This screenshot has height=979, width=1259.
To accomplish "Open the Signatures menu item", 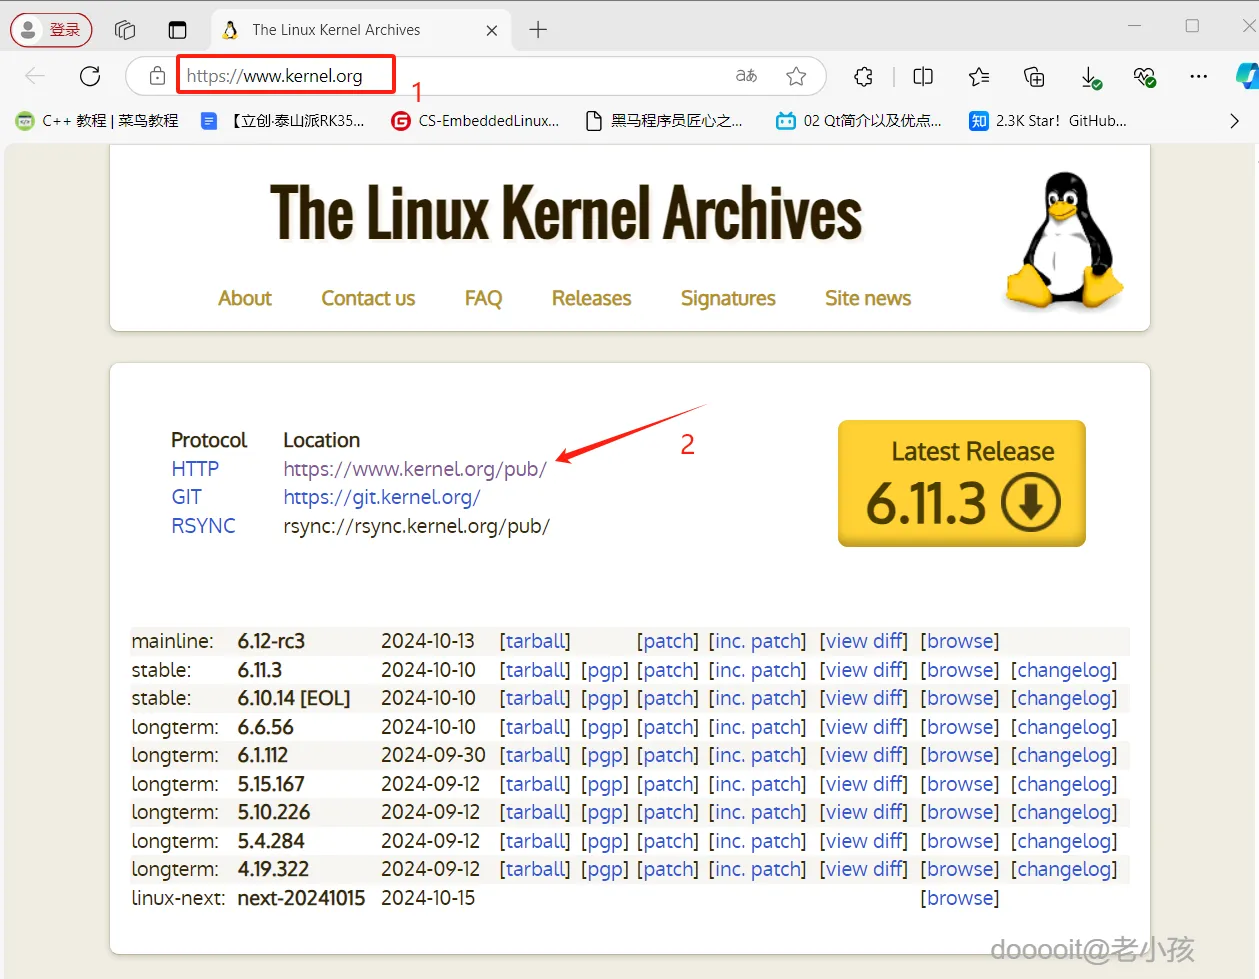I will pyautogui.click(x=728, y=298).
